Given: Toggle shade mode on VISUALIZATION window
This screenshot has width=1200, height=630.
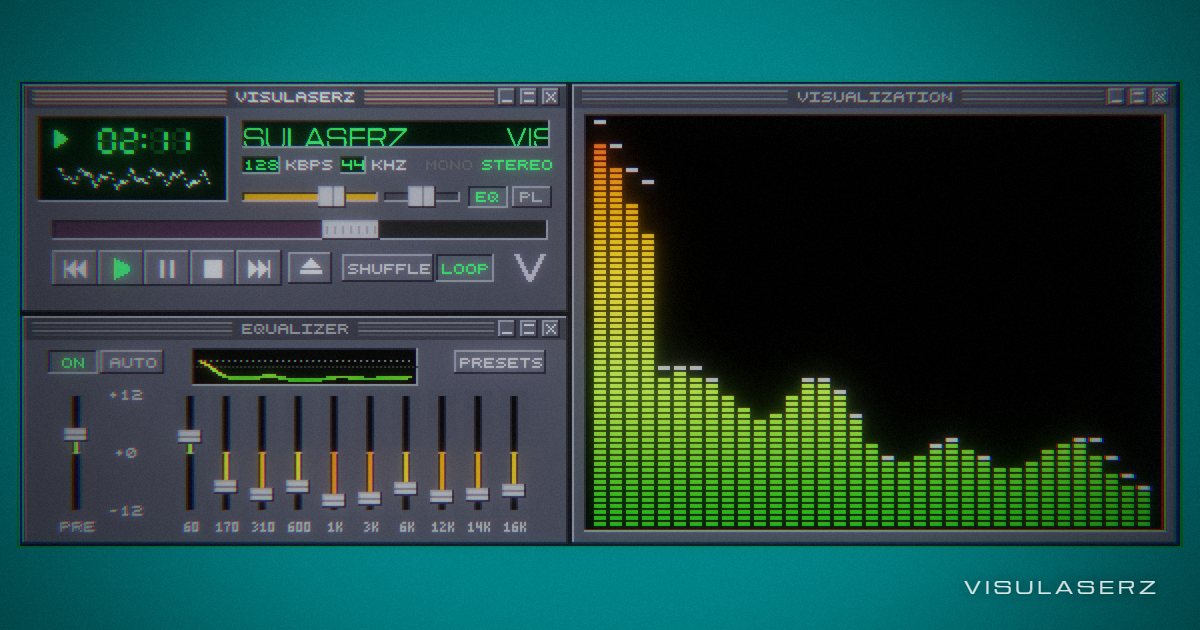Looking at the screenshot, I should click(x=1137, y=96).
